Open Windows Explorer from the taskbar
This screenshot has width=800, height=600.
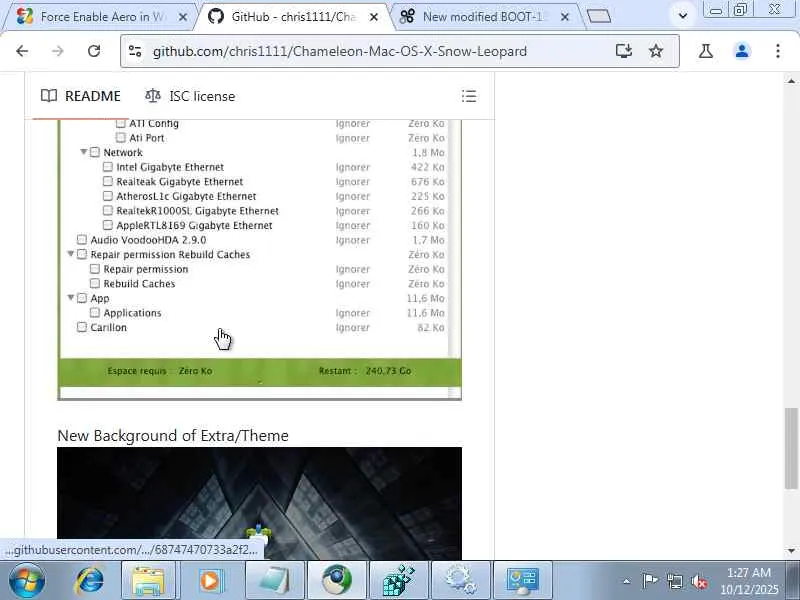tap(148, 581)
